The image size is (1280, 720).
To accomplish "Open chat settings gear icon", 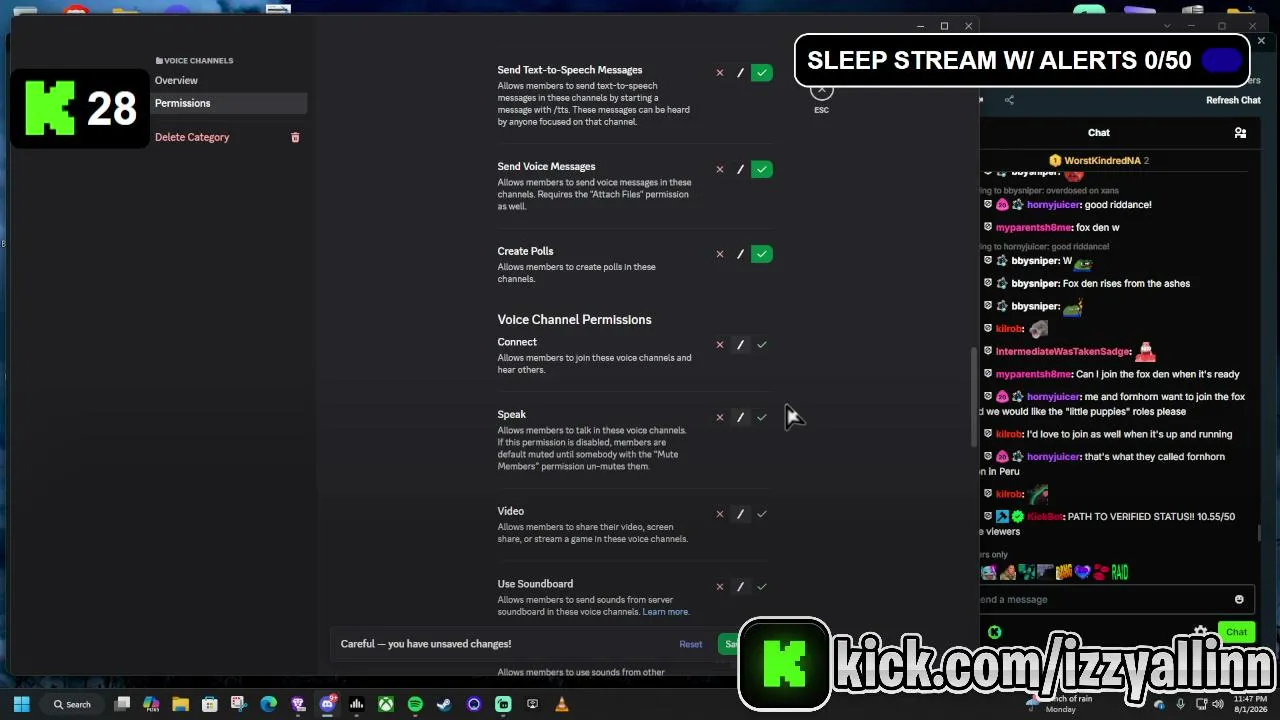I will tap(1200, 632).
